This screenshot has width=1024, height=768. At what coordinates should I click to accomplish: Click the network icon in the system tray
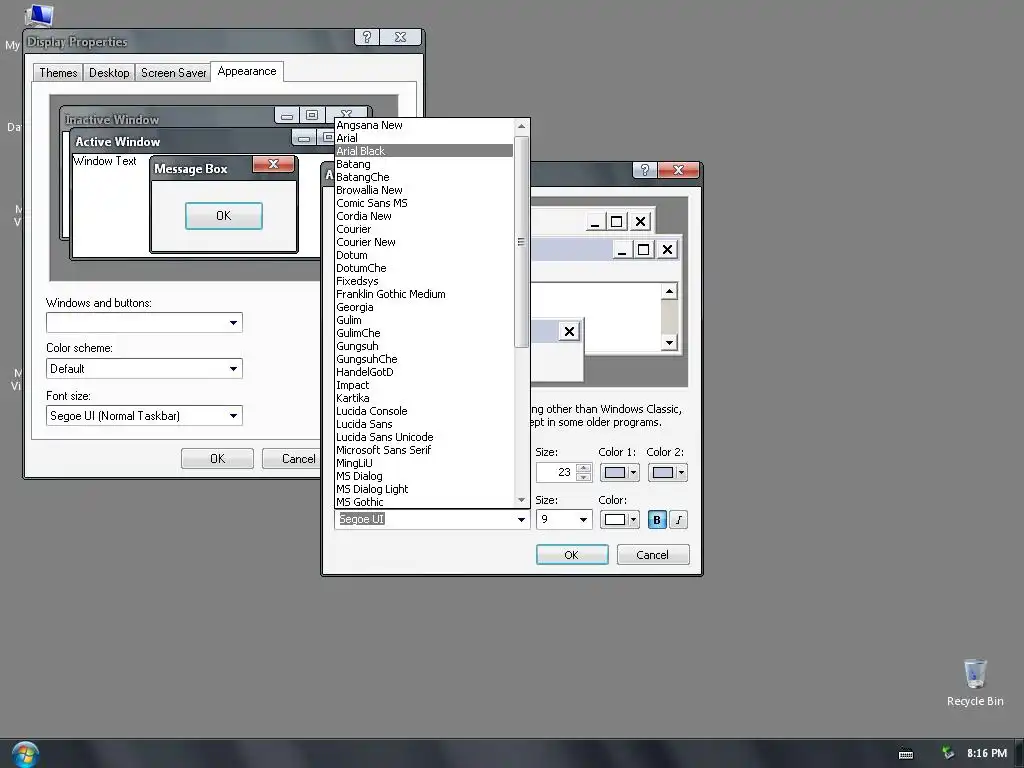click(x=947, y=753)
